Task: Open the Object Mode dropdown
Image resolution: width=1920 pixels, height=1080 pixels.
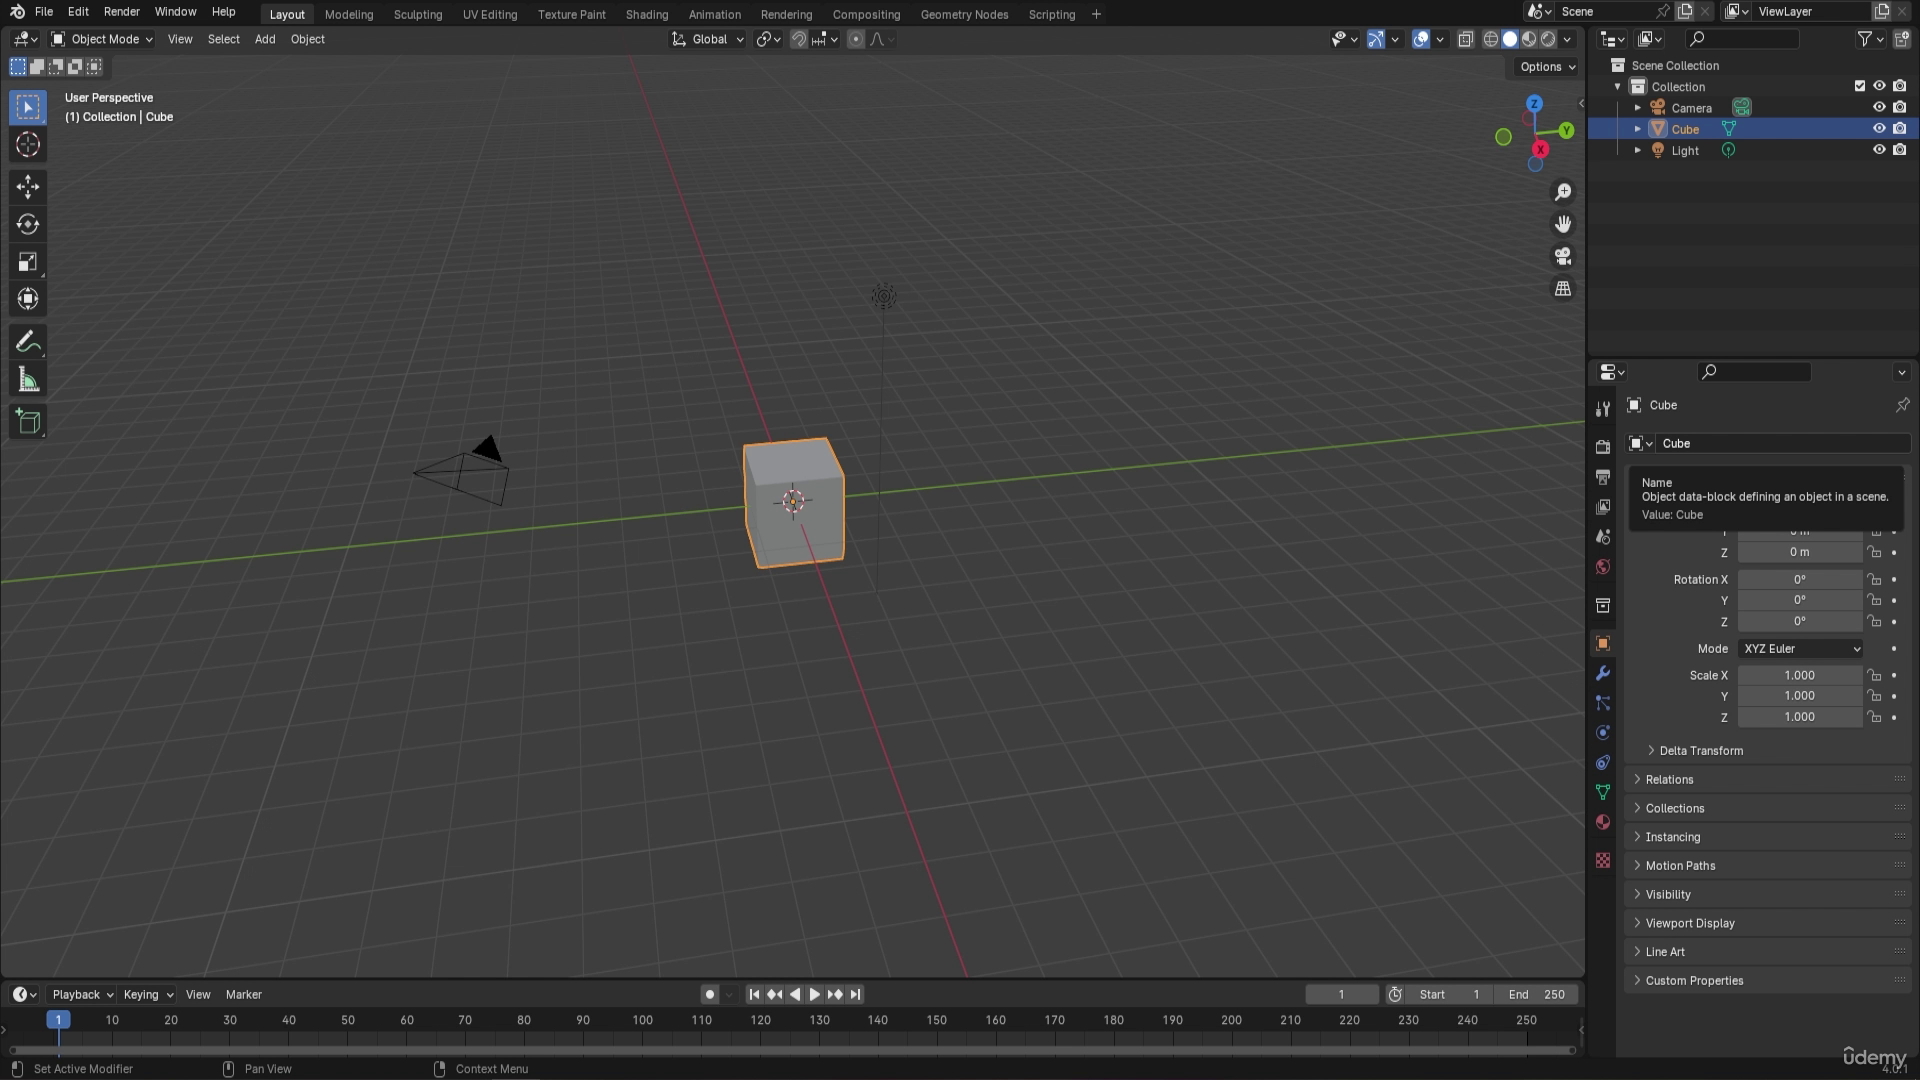Action: (x=102, y=39)
